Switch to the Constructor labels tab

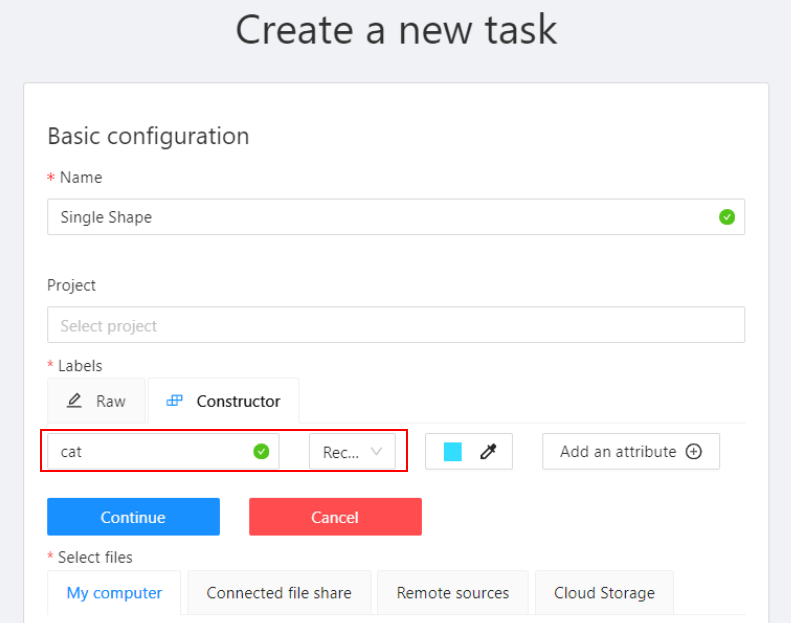point(223,401)
